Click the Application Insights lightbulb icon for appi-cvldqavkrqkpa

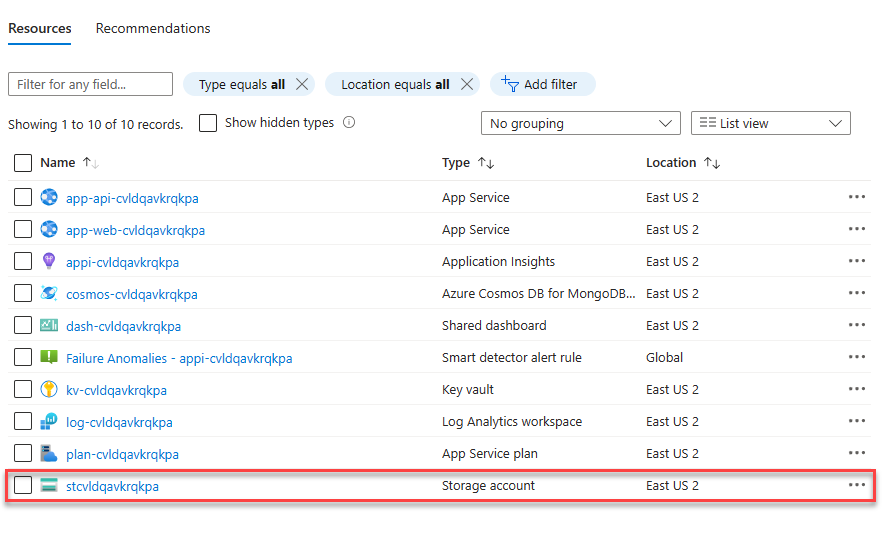(x=49, y=261)
